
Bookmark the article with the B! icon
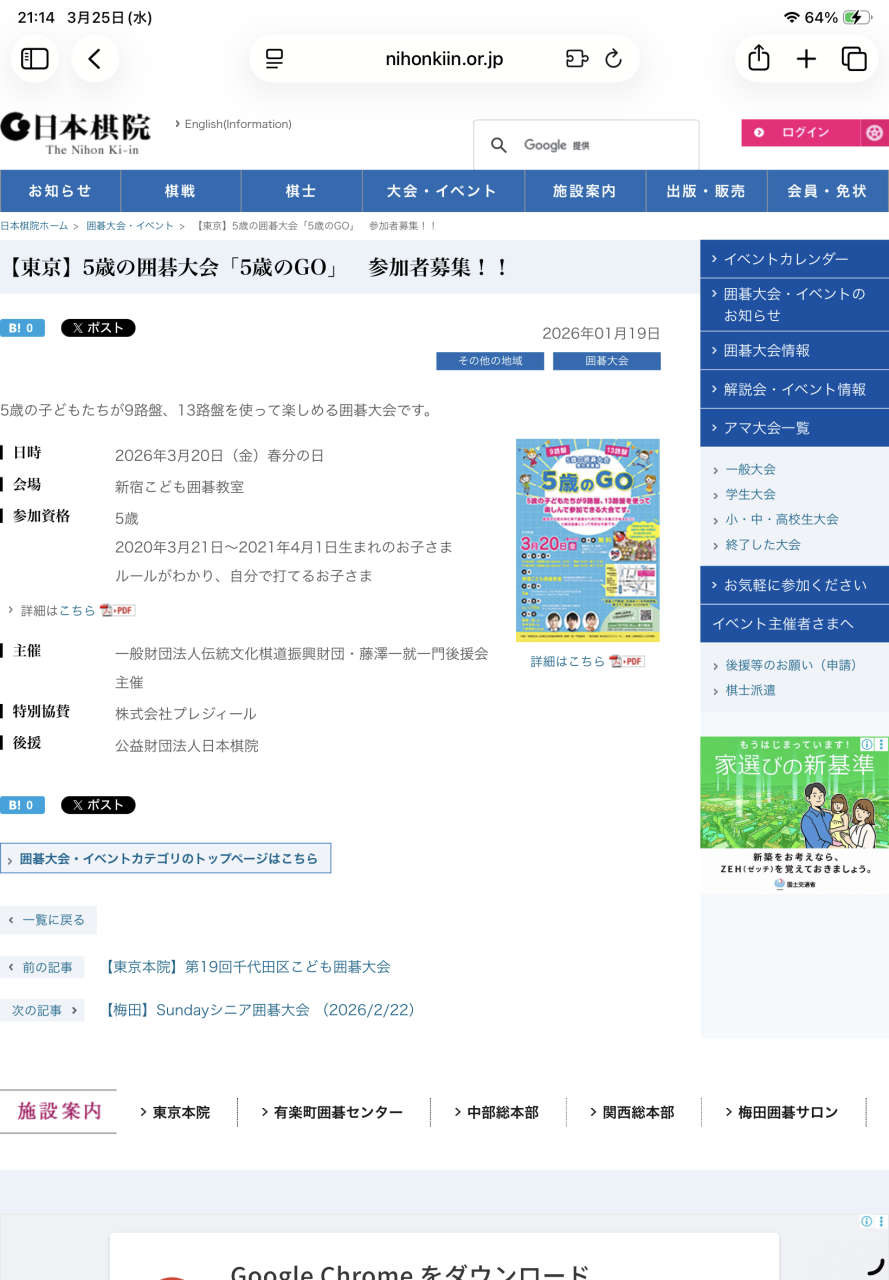[22, 326]
